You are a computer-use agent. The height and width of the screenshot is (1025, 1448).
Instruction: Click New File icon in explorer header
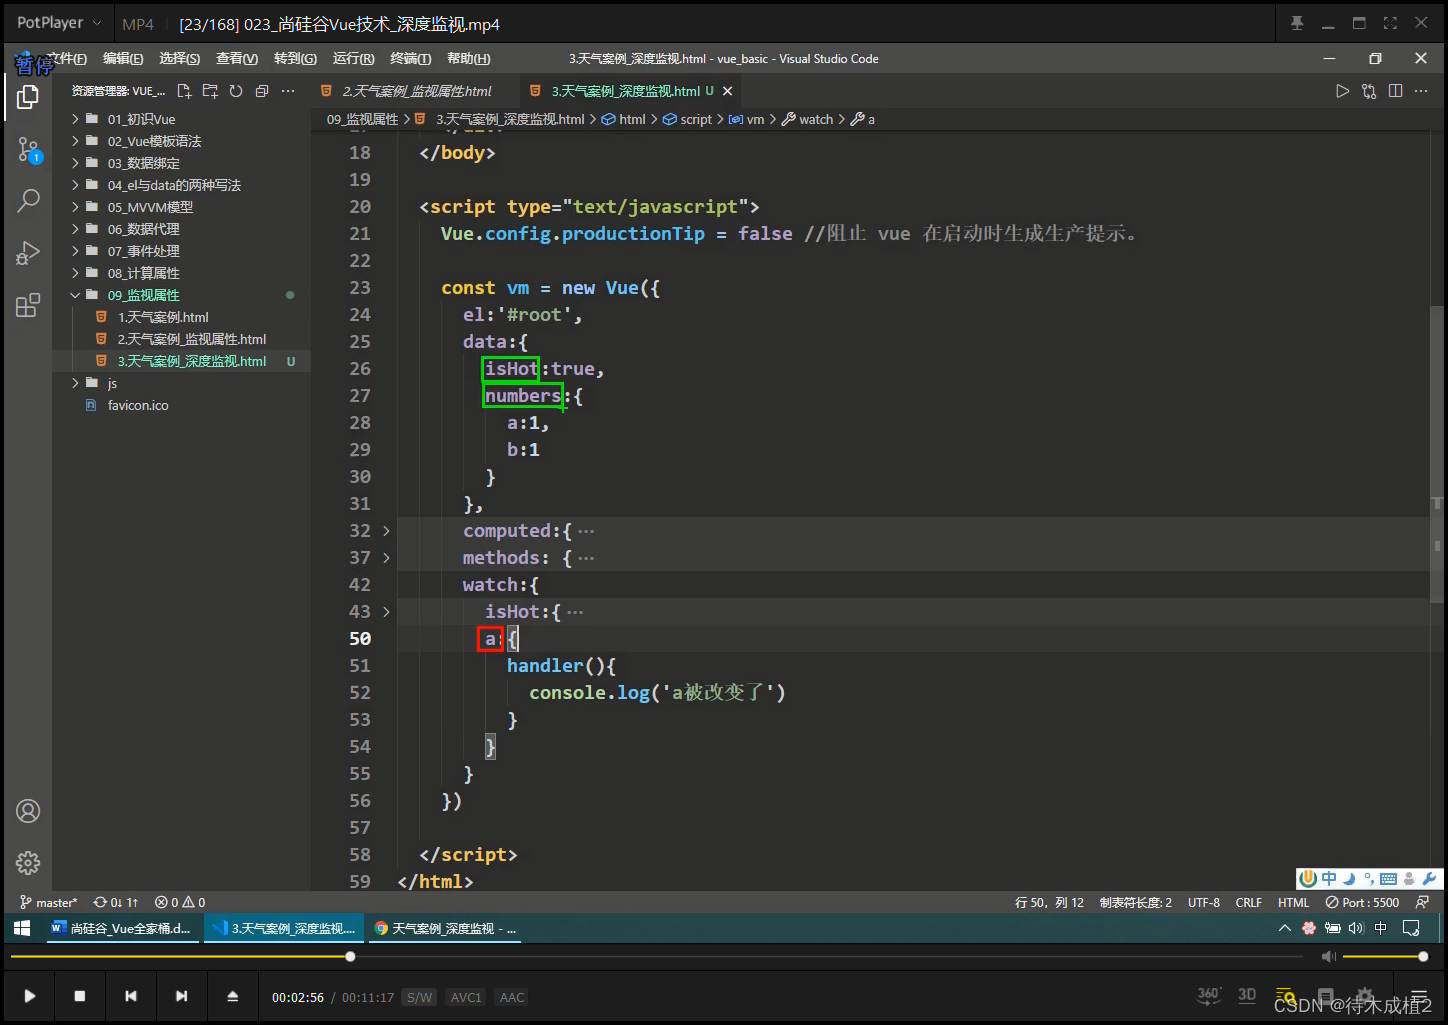(x=184, y=91)
